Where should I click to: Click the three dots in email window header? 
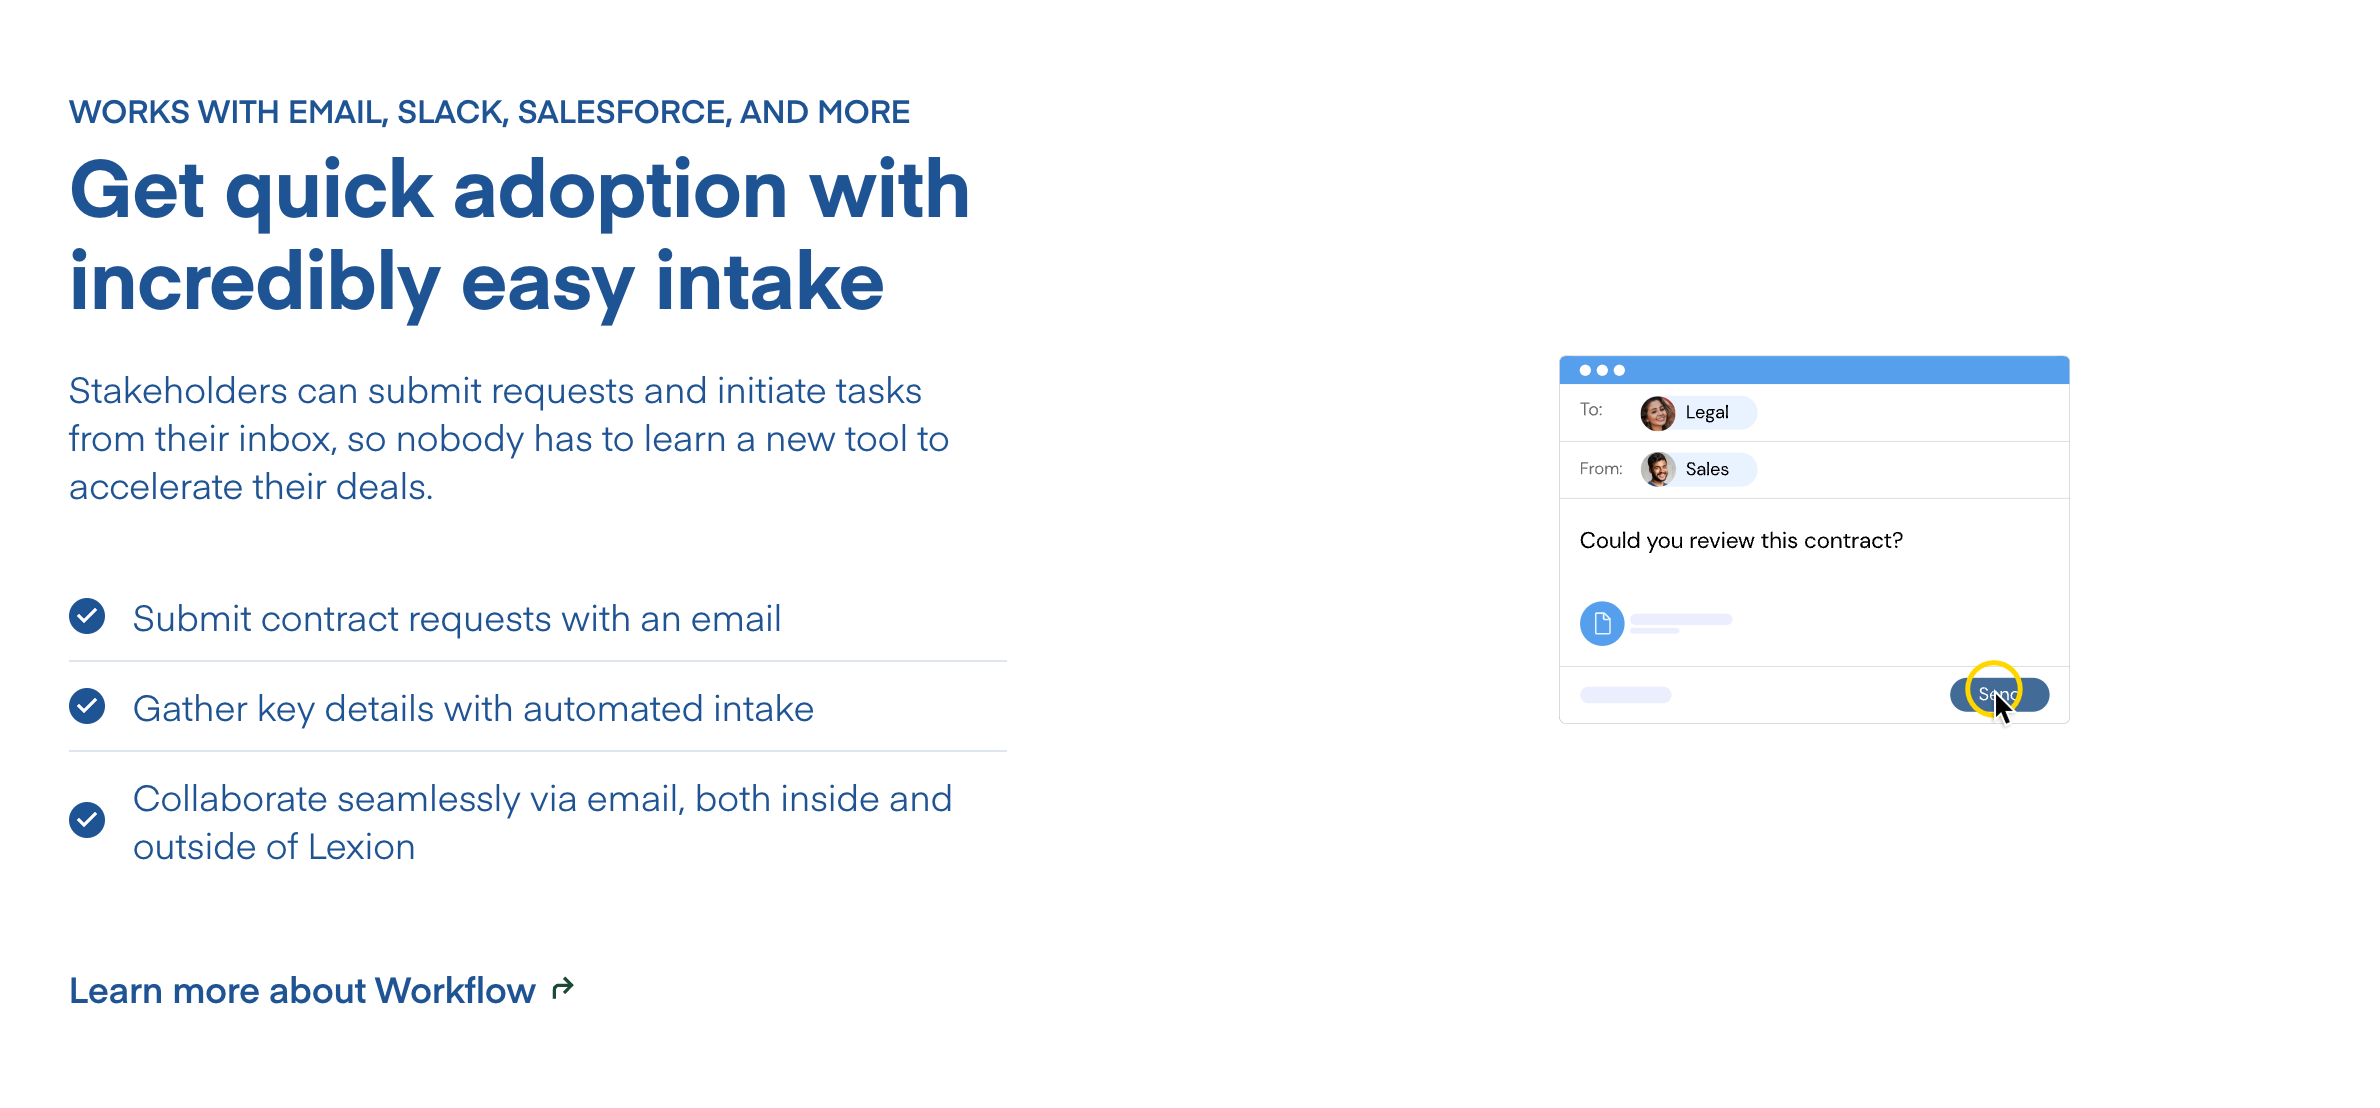(x=1601, y=370)
